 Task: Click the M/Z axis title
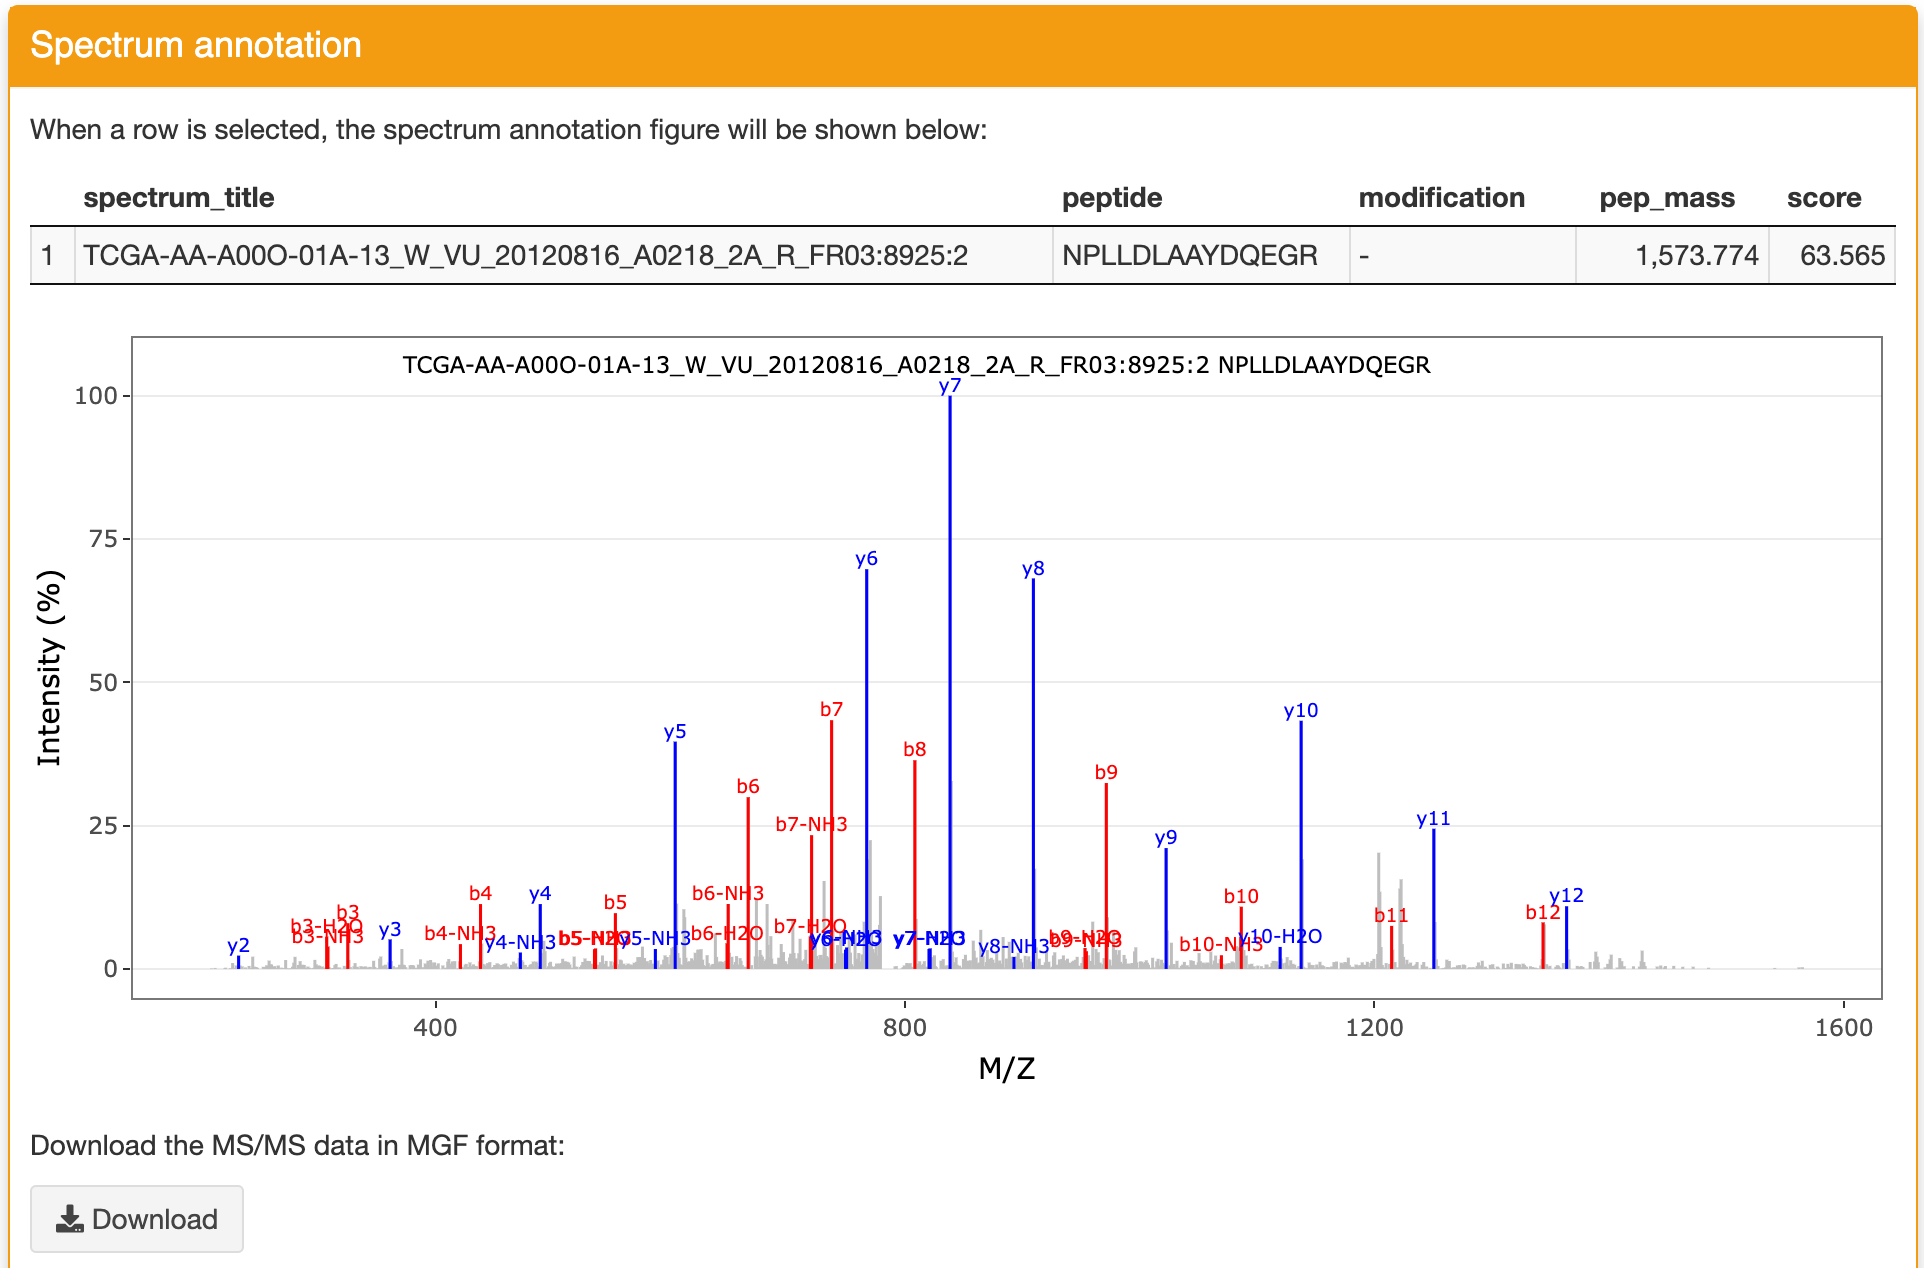[x=1007, y=1069]
